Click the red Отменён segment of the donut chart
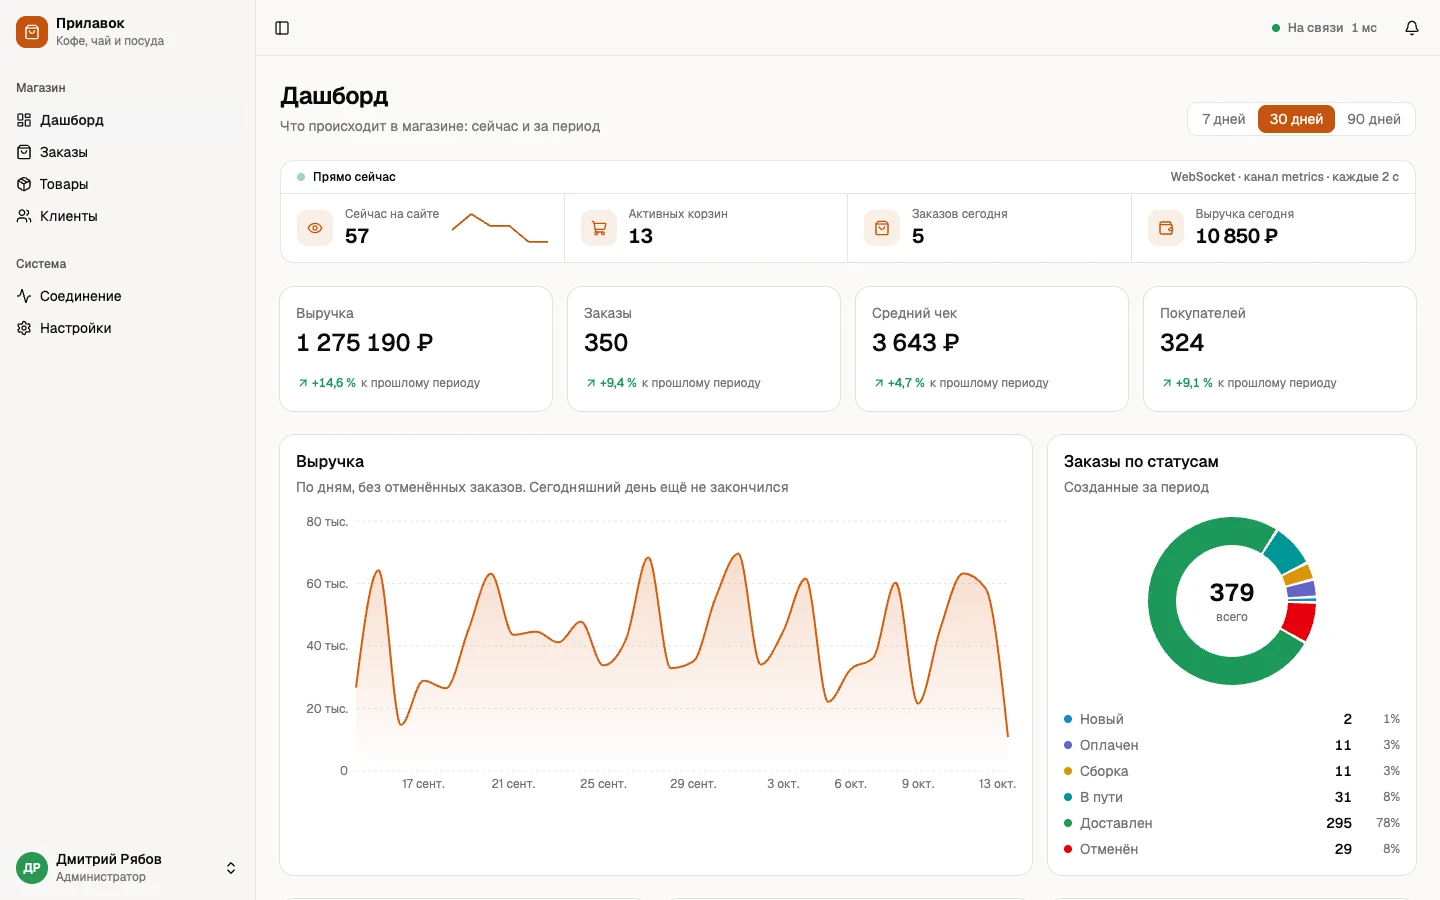 1299,621
